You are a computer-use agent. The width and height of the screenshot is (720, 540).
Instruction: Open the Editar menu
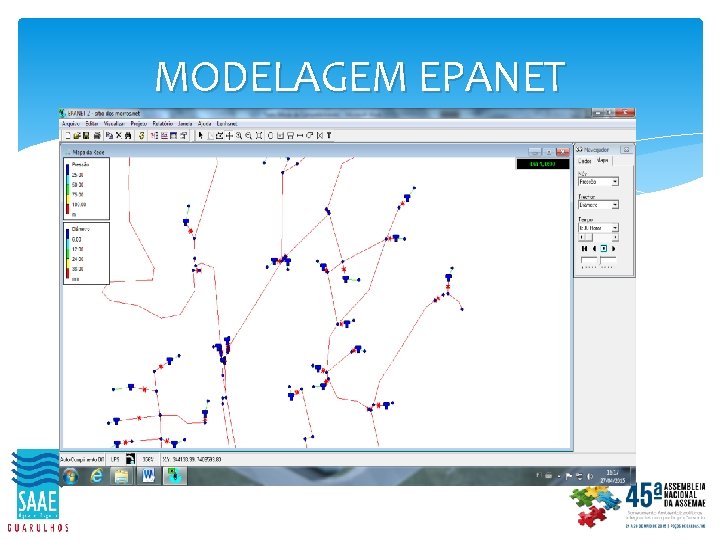click(92, 124)
